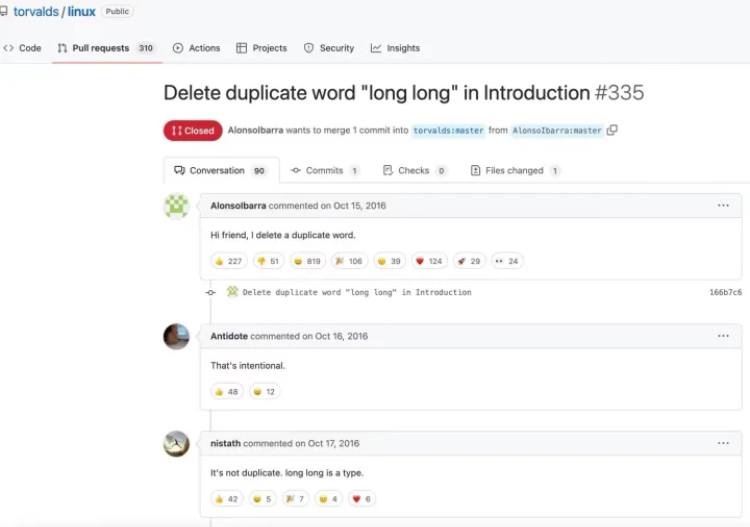Open the Security tab

(329, 48)
